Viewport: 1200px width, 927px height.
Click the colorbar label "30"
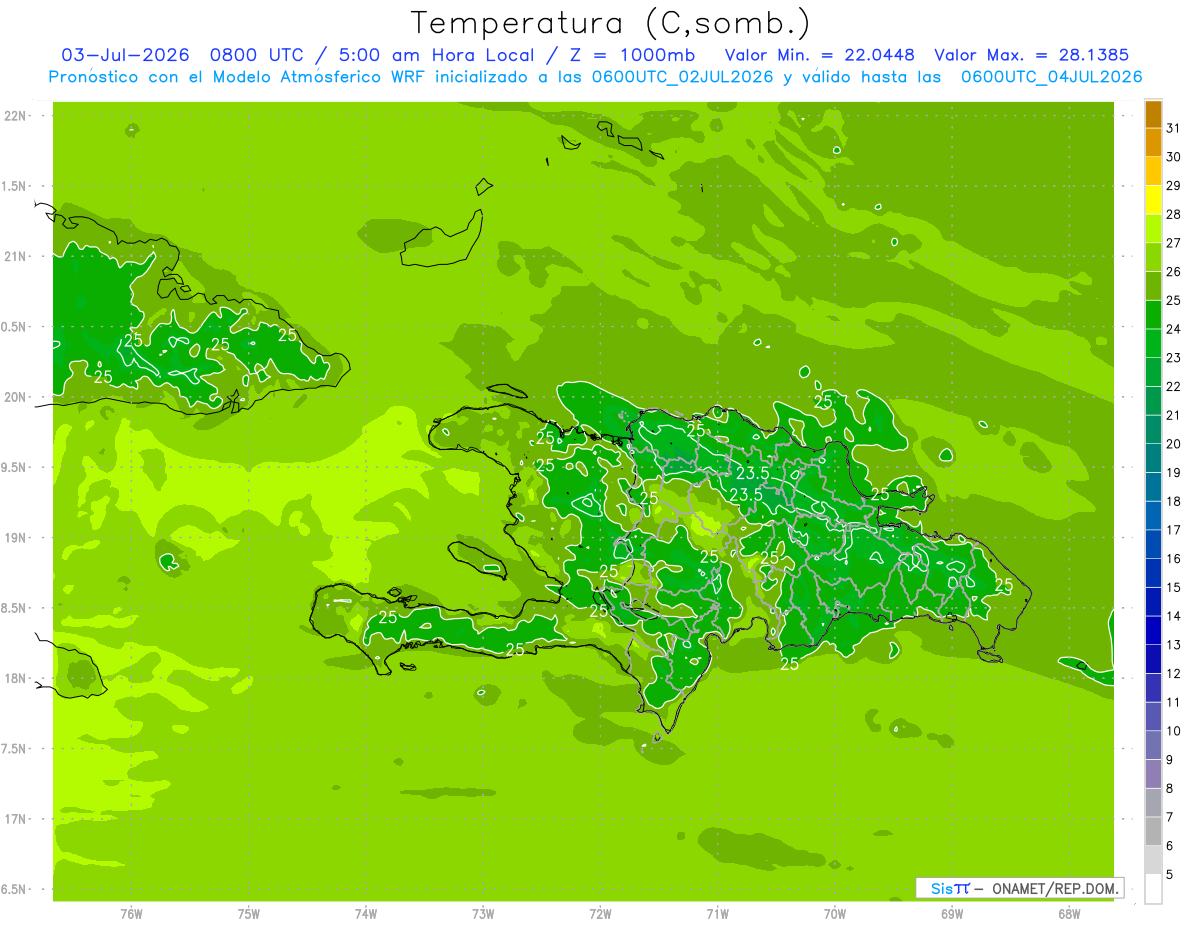1173,157
